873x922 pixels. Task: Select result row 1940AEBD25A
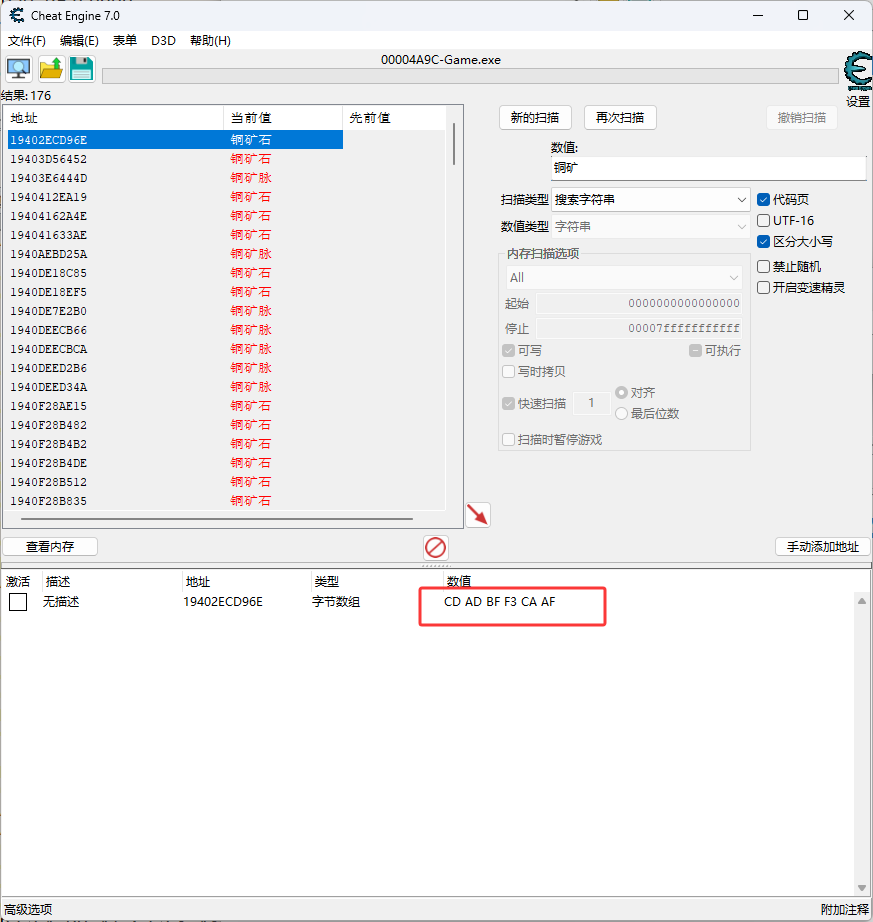click(175, 254)
